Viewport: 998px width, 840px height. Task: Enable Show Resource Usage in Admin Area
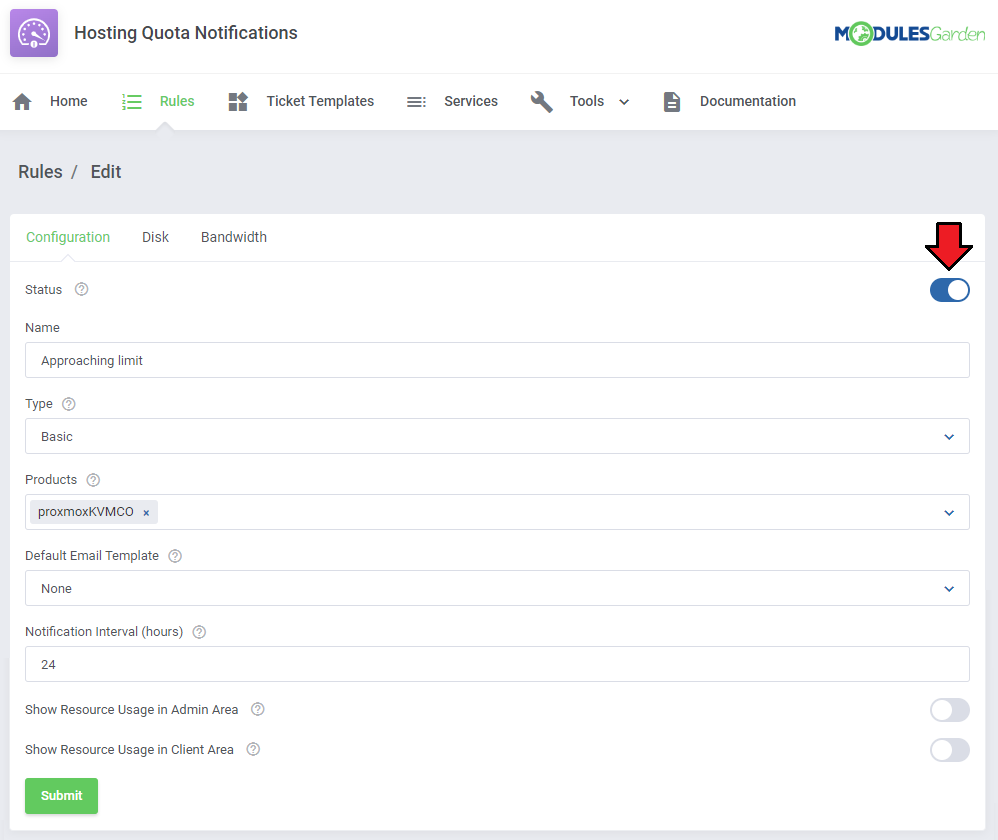[950, 710]
